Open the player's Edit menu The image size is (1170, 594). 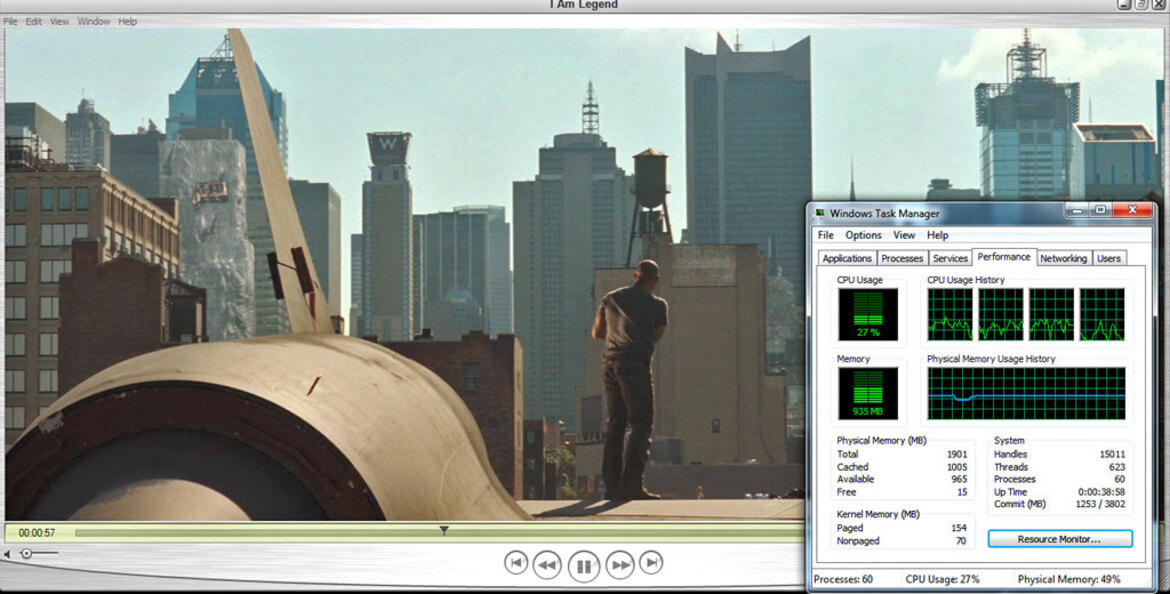click(34, 22)
